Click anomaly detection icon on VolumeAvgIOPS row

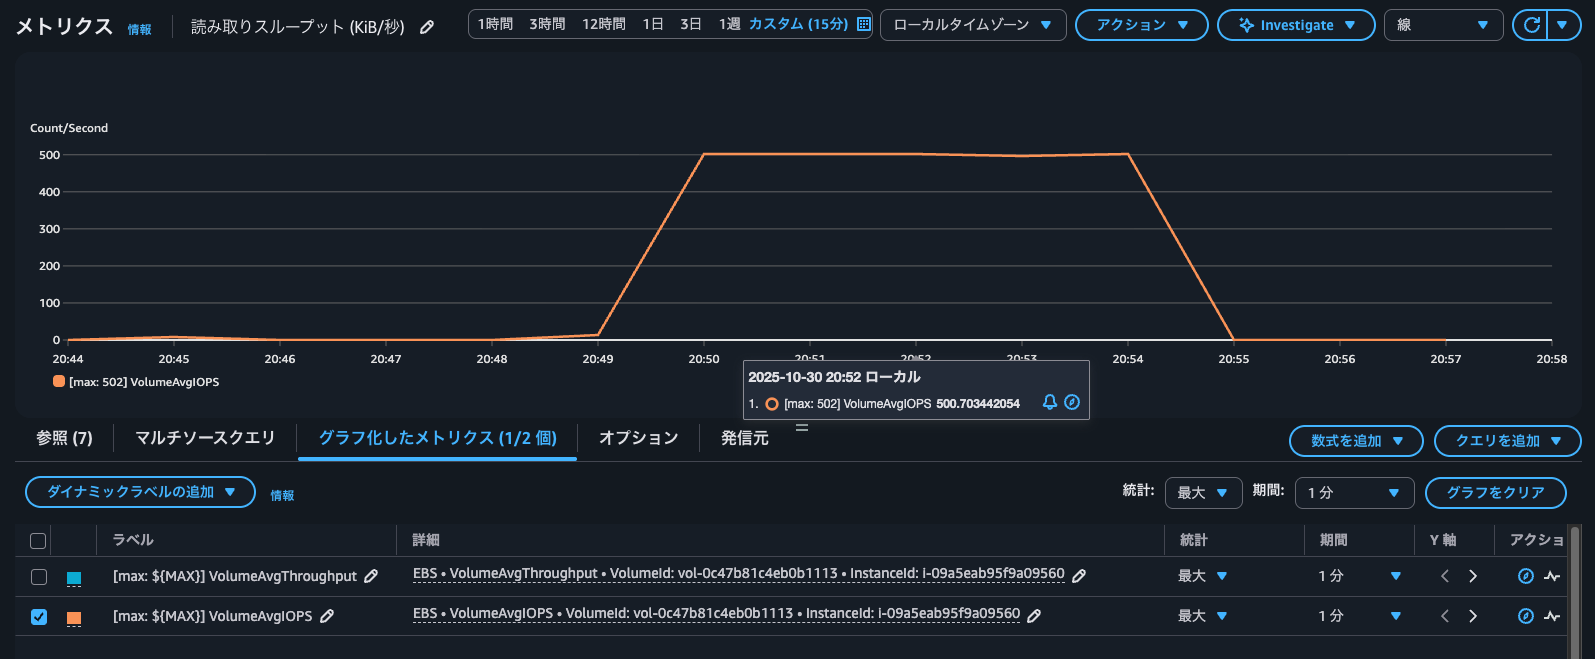(1551, 616)
